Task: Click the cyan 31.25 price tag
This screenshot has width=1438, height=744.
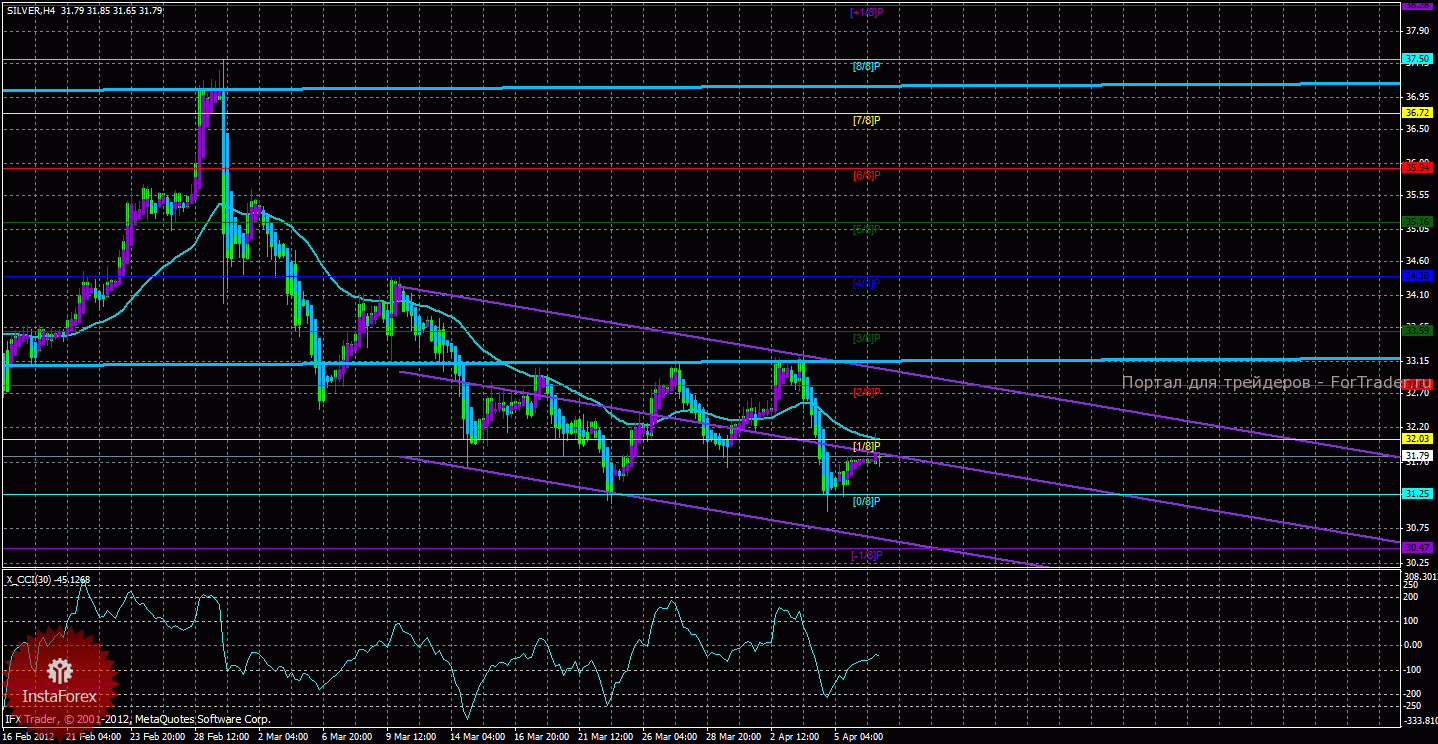Action: click(x=1418, y=493)
